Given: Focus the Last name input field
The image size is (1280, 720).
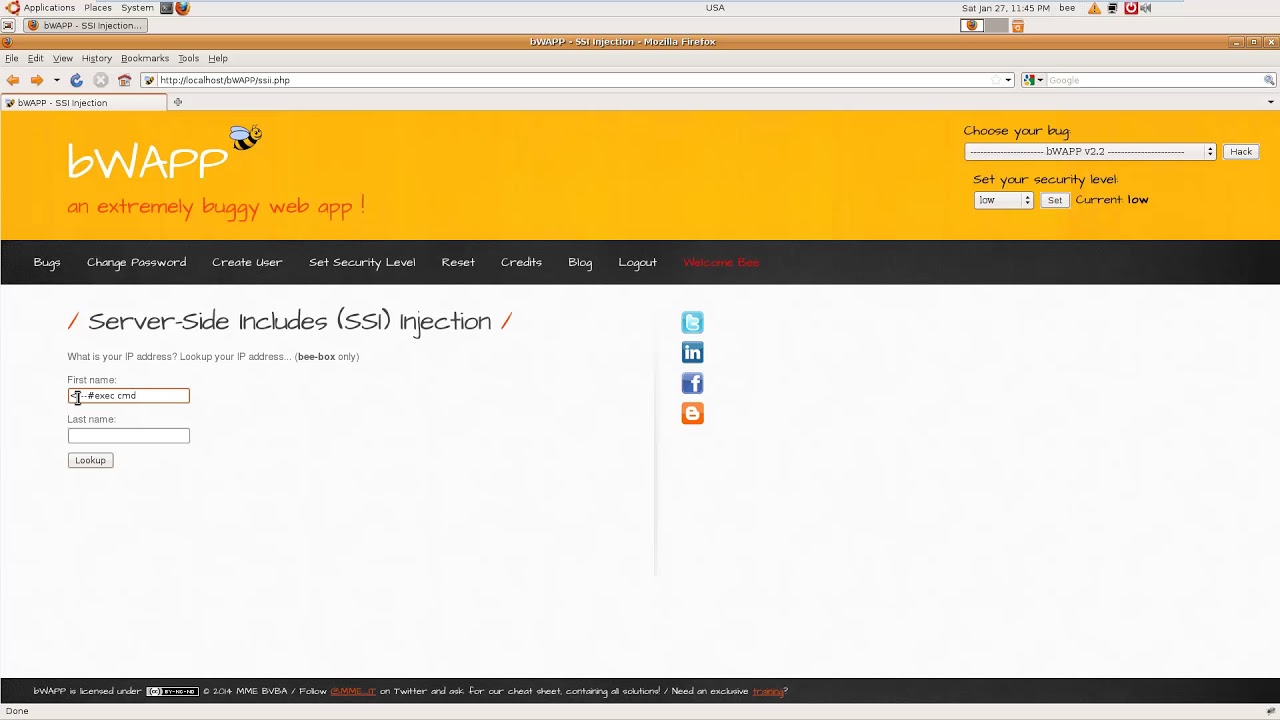Looking at the screenshot, I should 128,435.
